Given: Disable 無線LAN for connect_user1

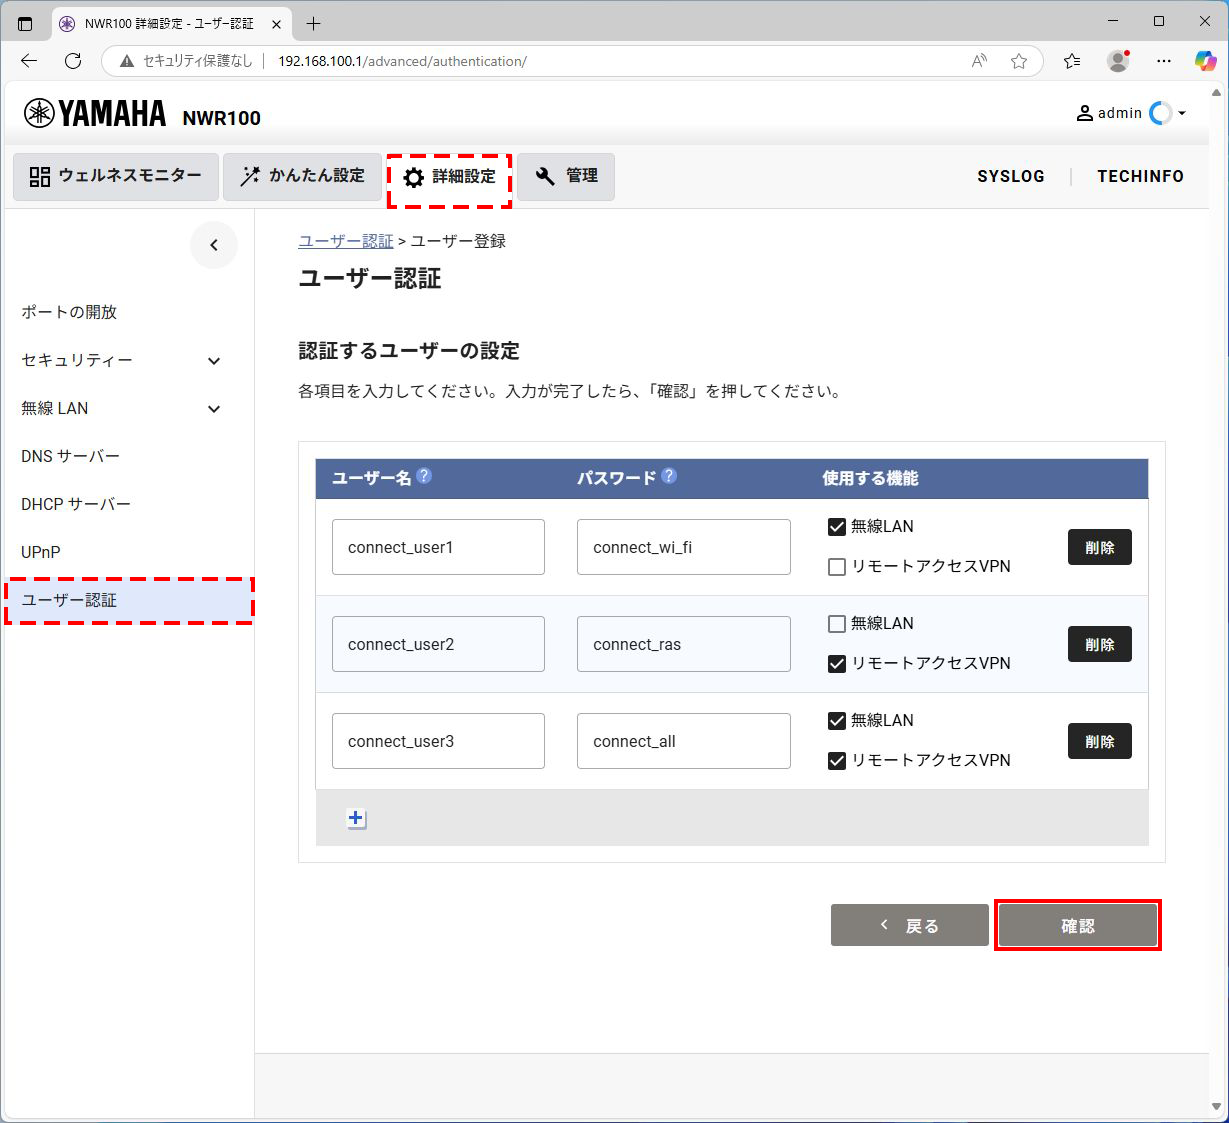Looking at the screenshot, I should pyautogui.click(x=836, y=526).
